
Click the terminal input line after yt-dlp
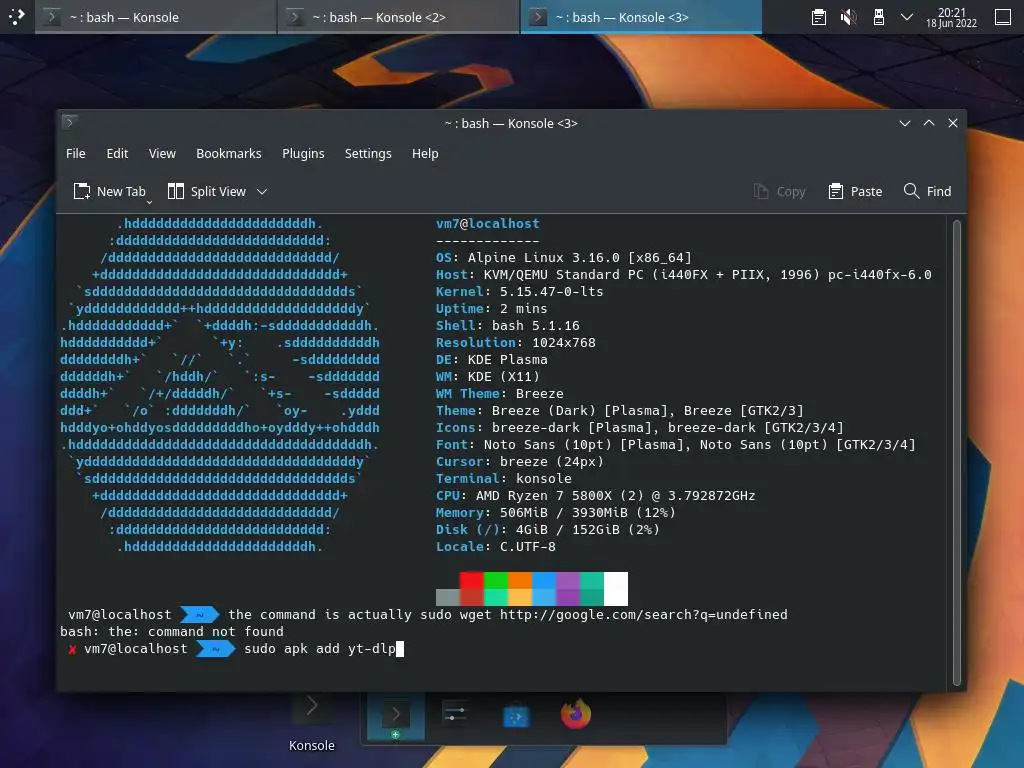tap(400, 648)
